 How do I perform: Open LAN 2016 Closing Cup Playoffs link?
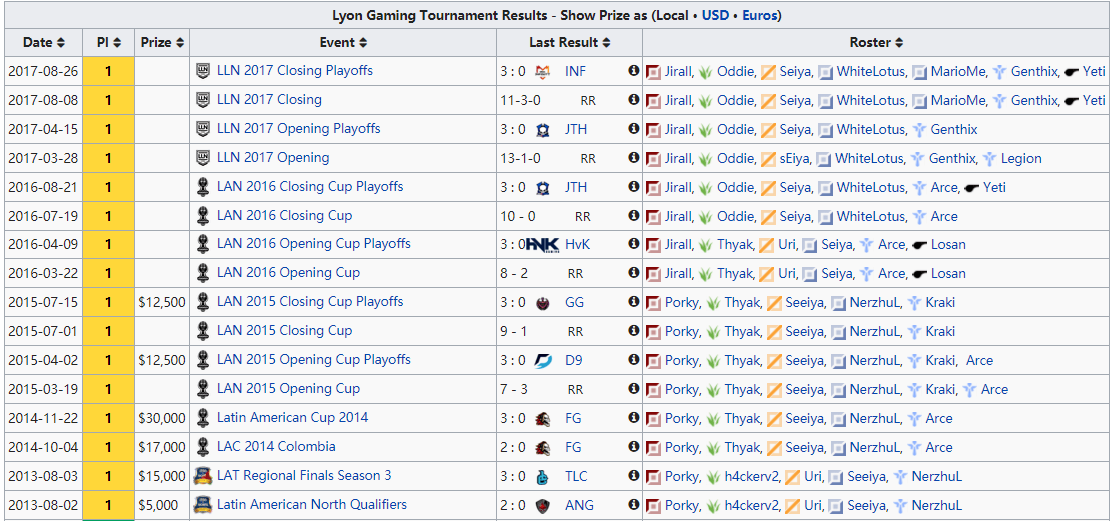coord(310,187)
